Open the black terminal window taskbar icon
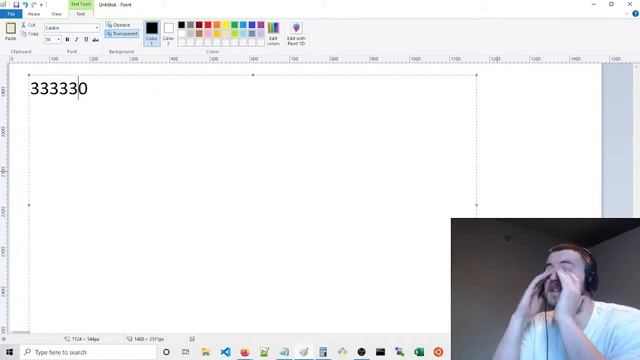Viewport: 640px width, 360px height. (380, 352)
